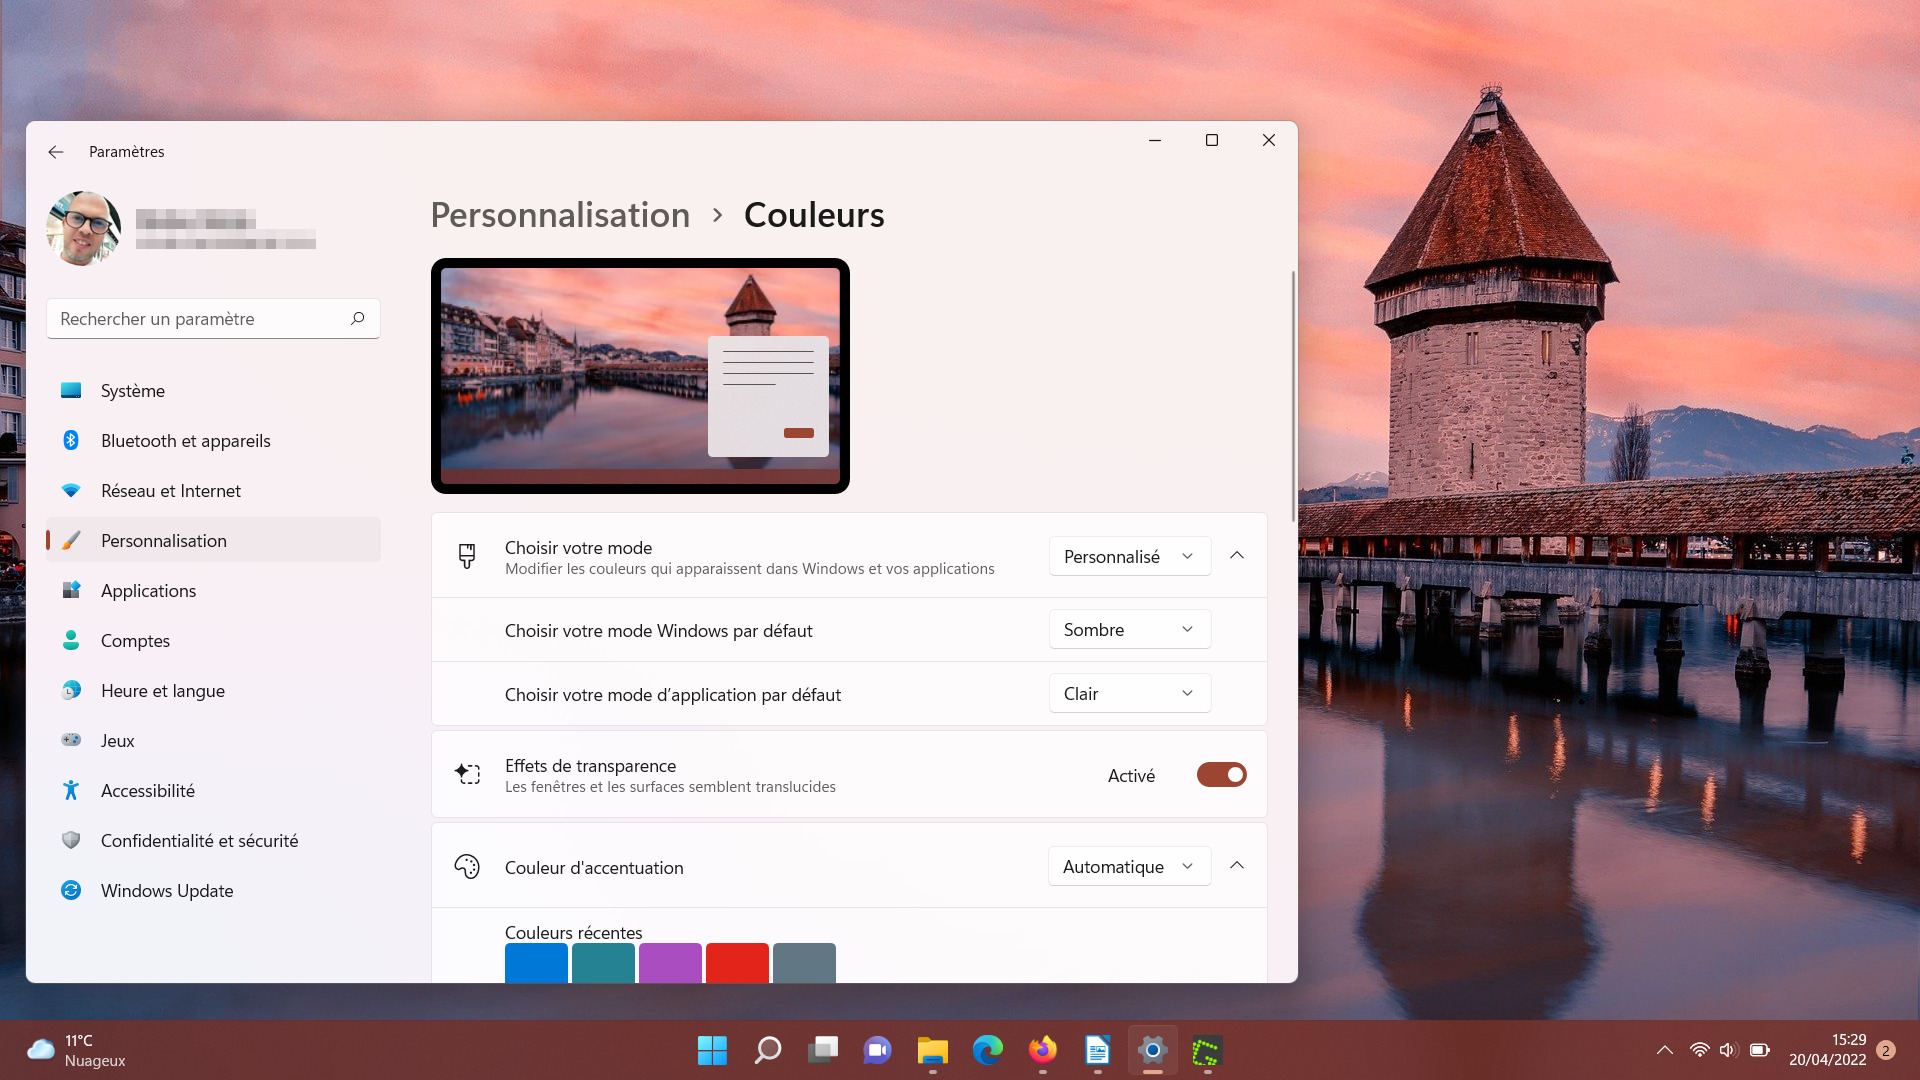Toggle Effets de transparence off
Screen dimensions: 1920x1080
(x=1221, y=774)
